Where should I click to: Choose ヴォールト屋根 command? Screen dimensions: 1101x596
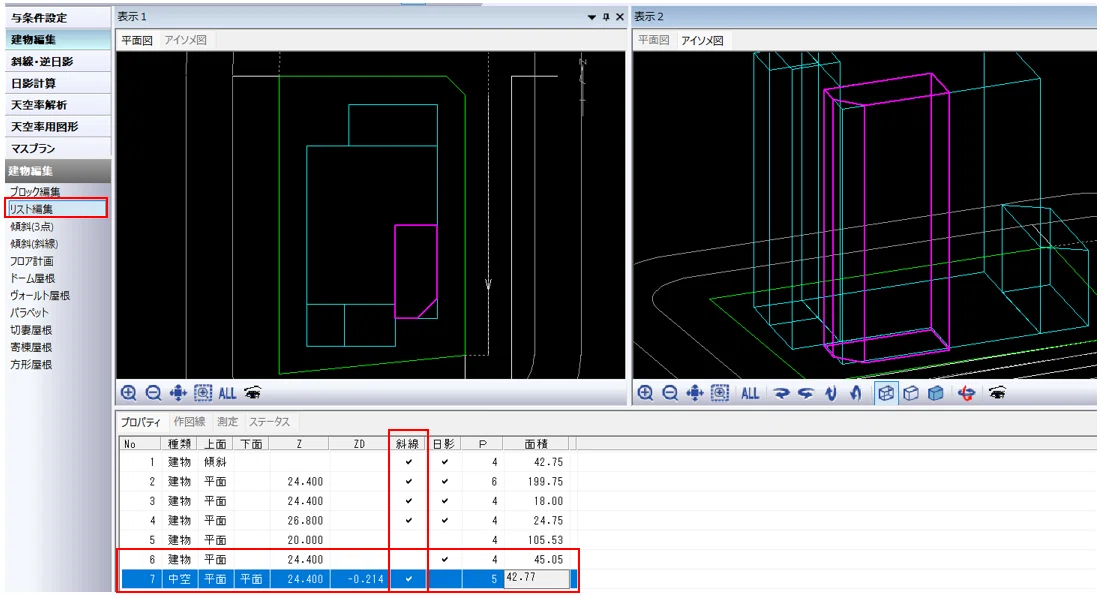(39, 296)
